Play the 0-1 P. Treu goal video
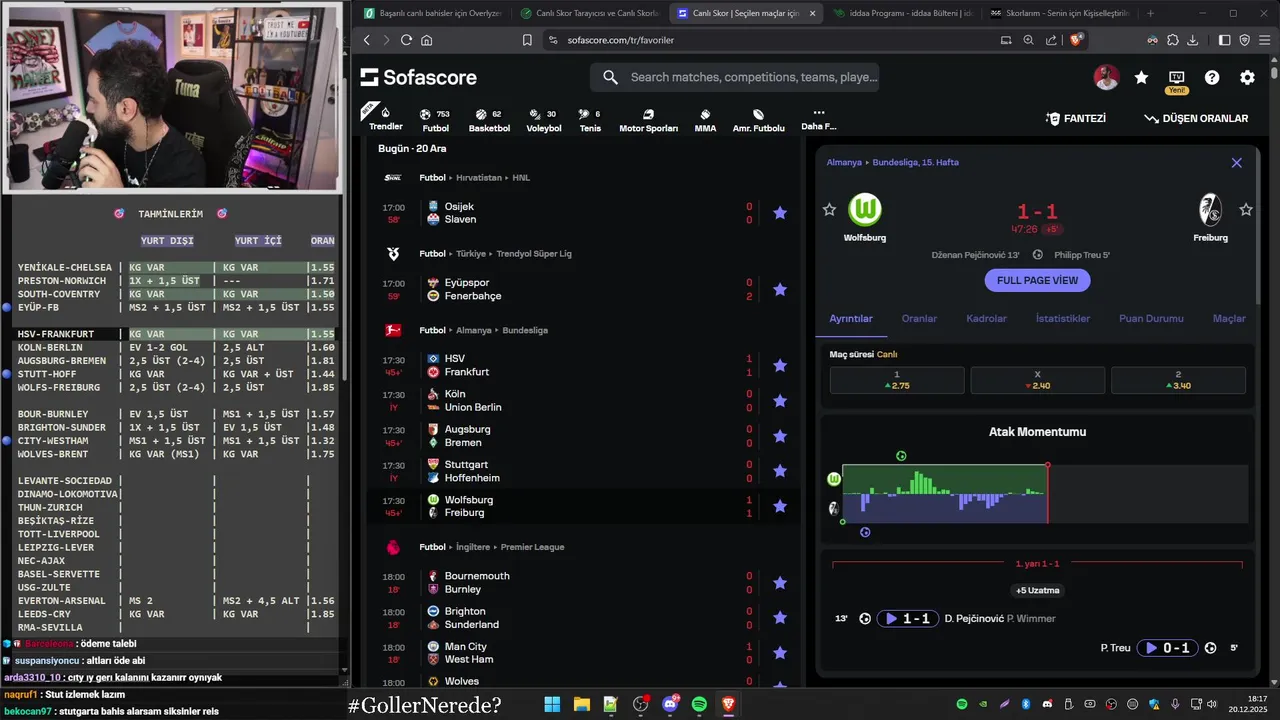This screenshot has width=1280, height=720. 1168,648
